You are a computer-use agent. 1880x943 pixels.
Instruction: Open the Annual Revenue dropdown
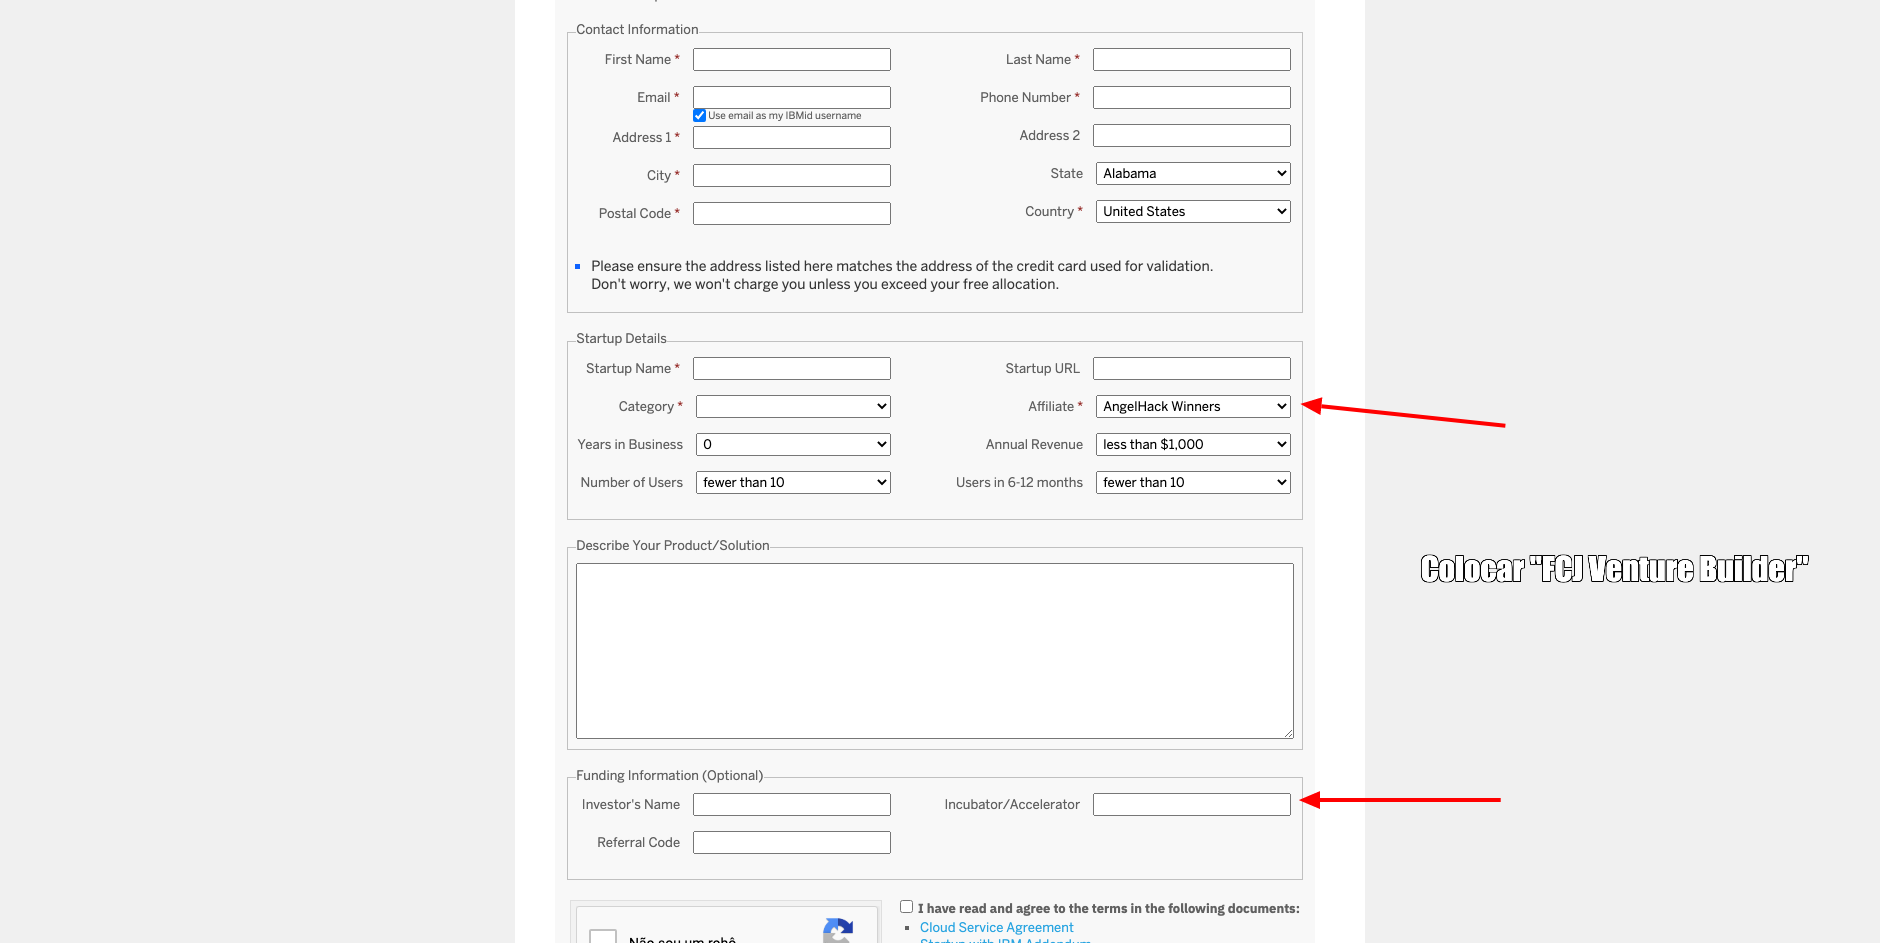(1193, 444)
